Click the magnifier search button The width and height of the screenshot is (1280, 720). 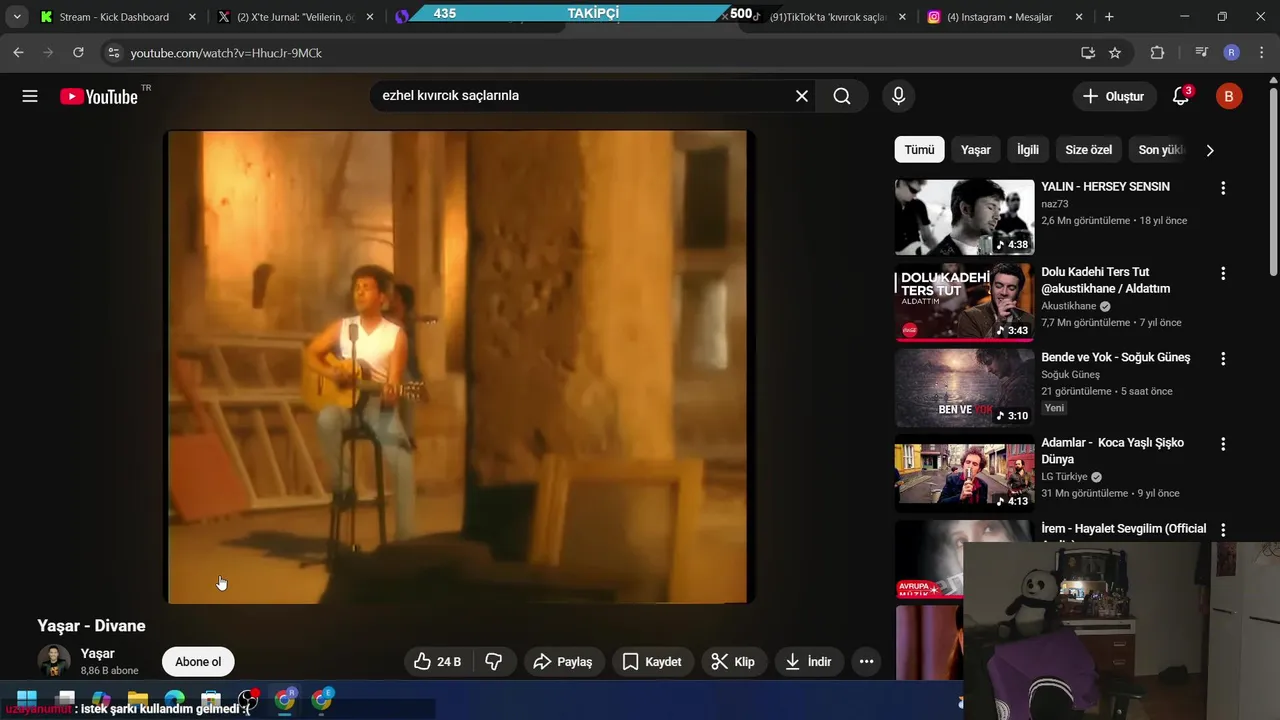pos(842,96)
